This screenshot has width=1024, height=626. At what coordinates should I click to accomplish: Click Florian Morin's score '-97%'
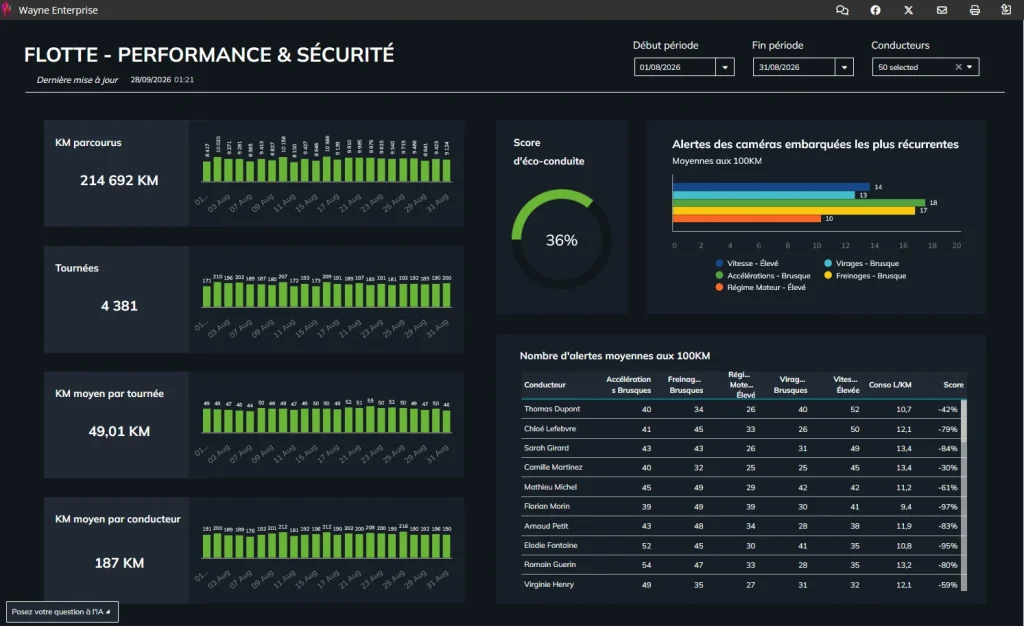click(948, 507)
